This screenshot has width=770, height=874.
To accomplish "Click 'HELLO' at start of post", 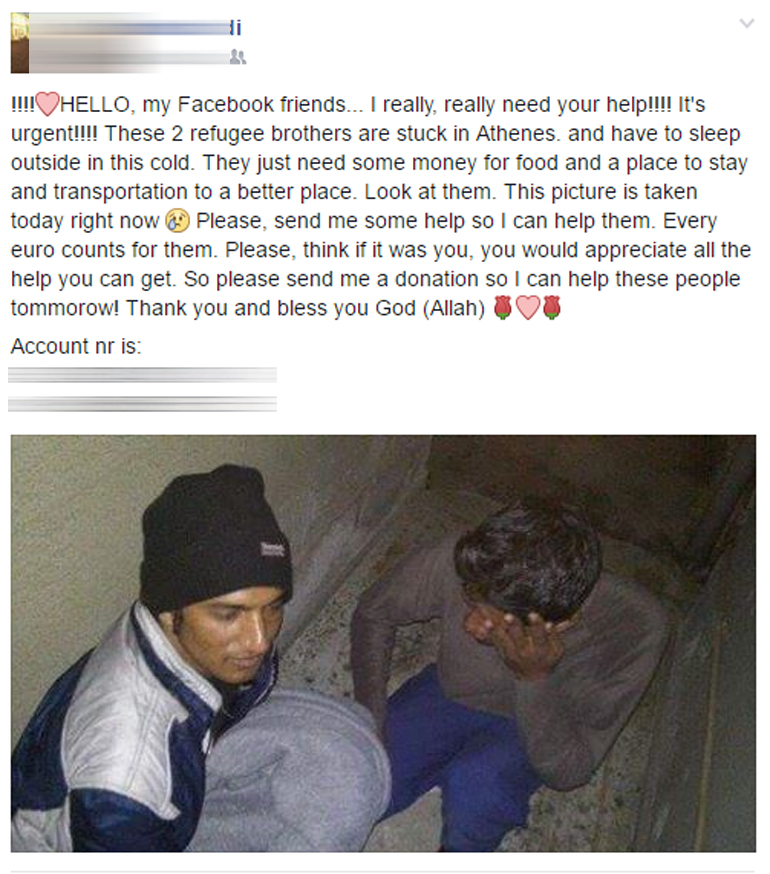I will pyautogui.click(x=95, y=104).
